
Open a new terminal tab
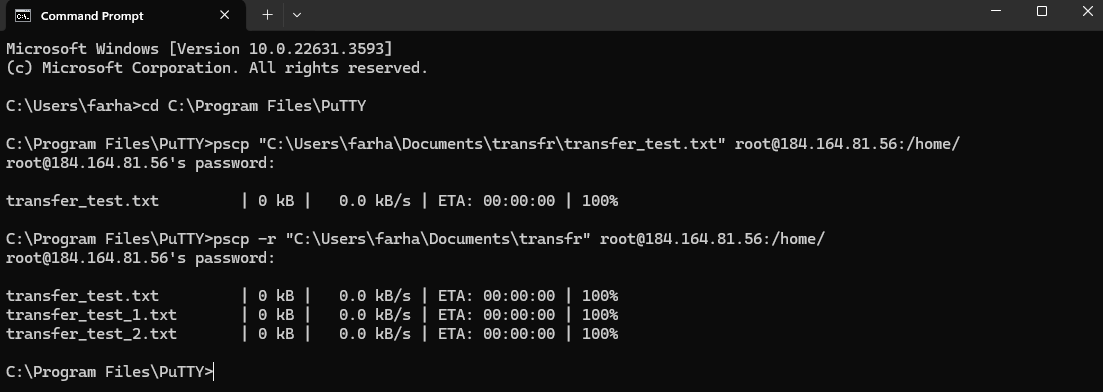[267, 15]
